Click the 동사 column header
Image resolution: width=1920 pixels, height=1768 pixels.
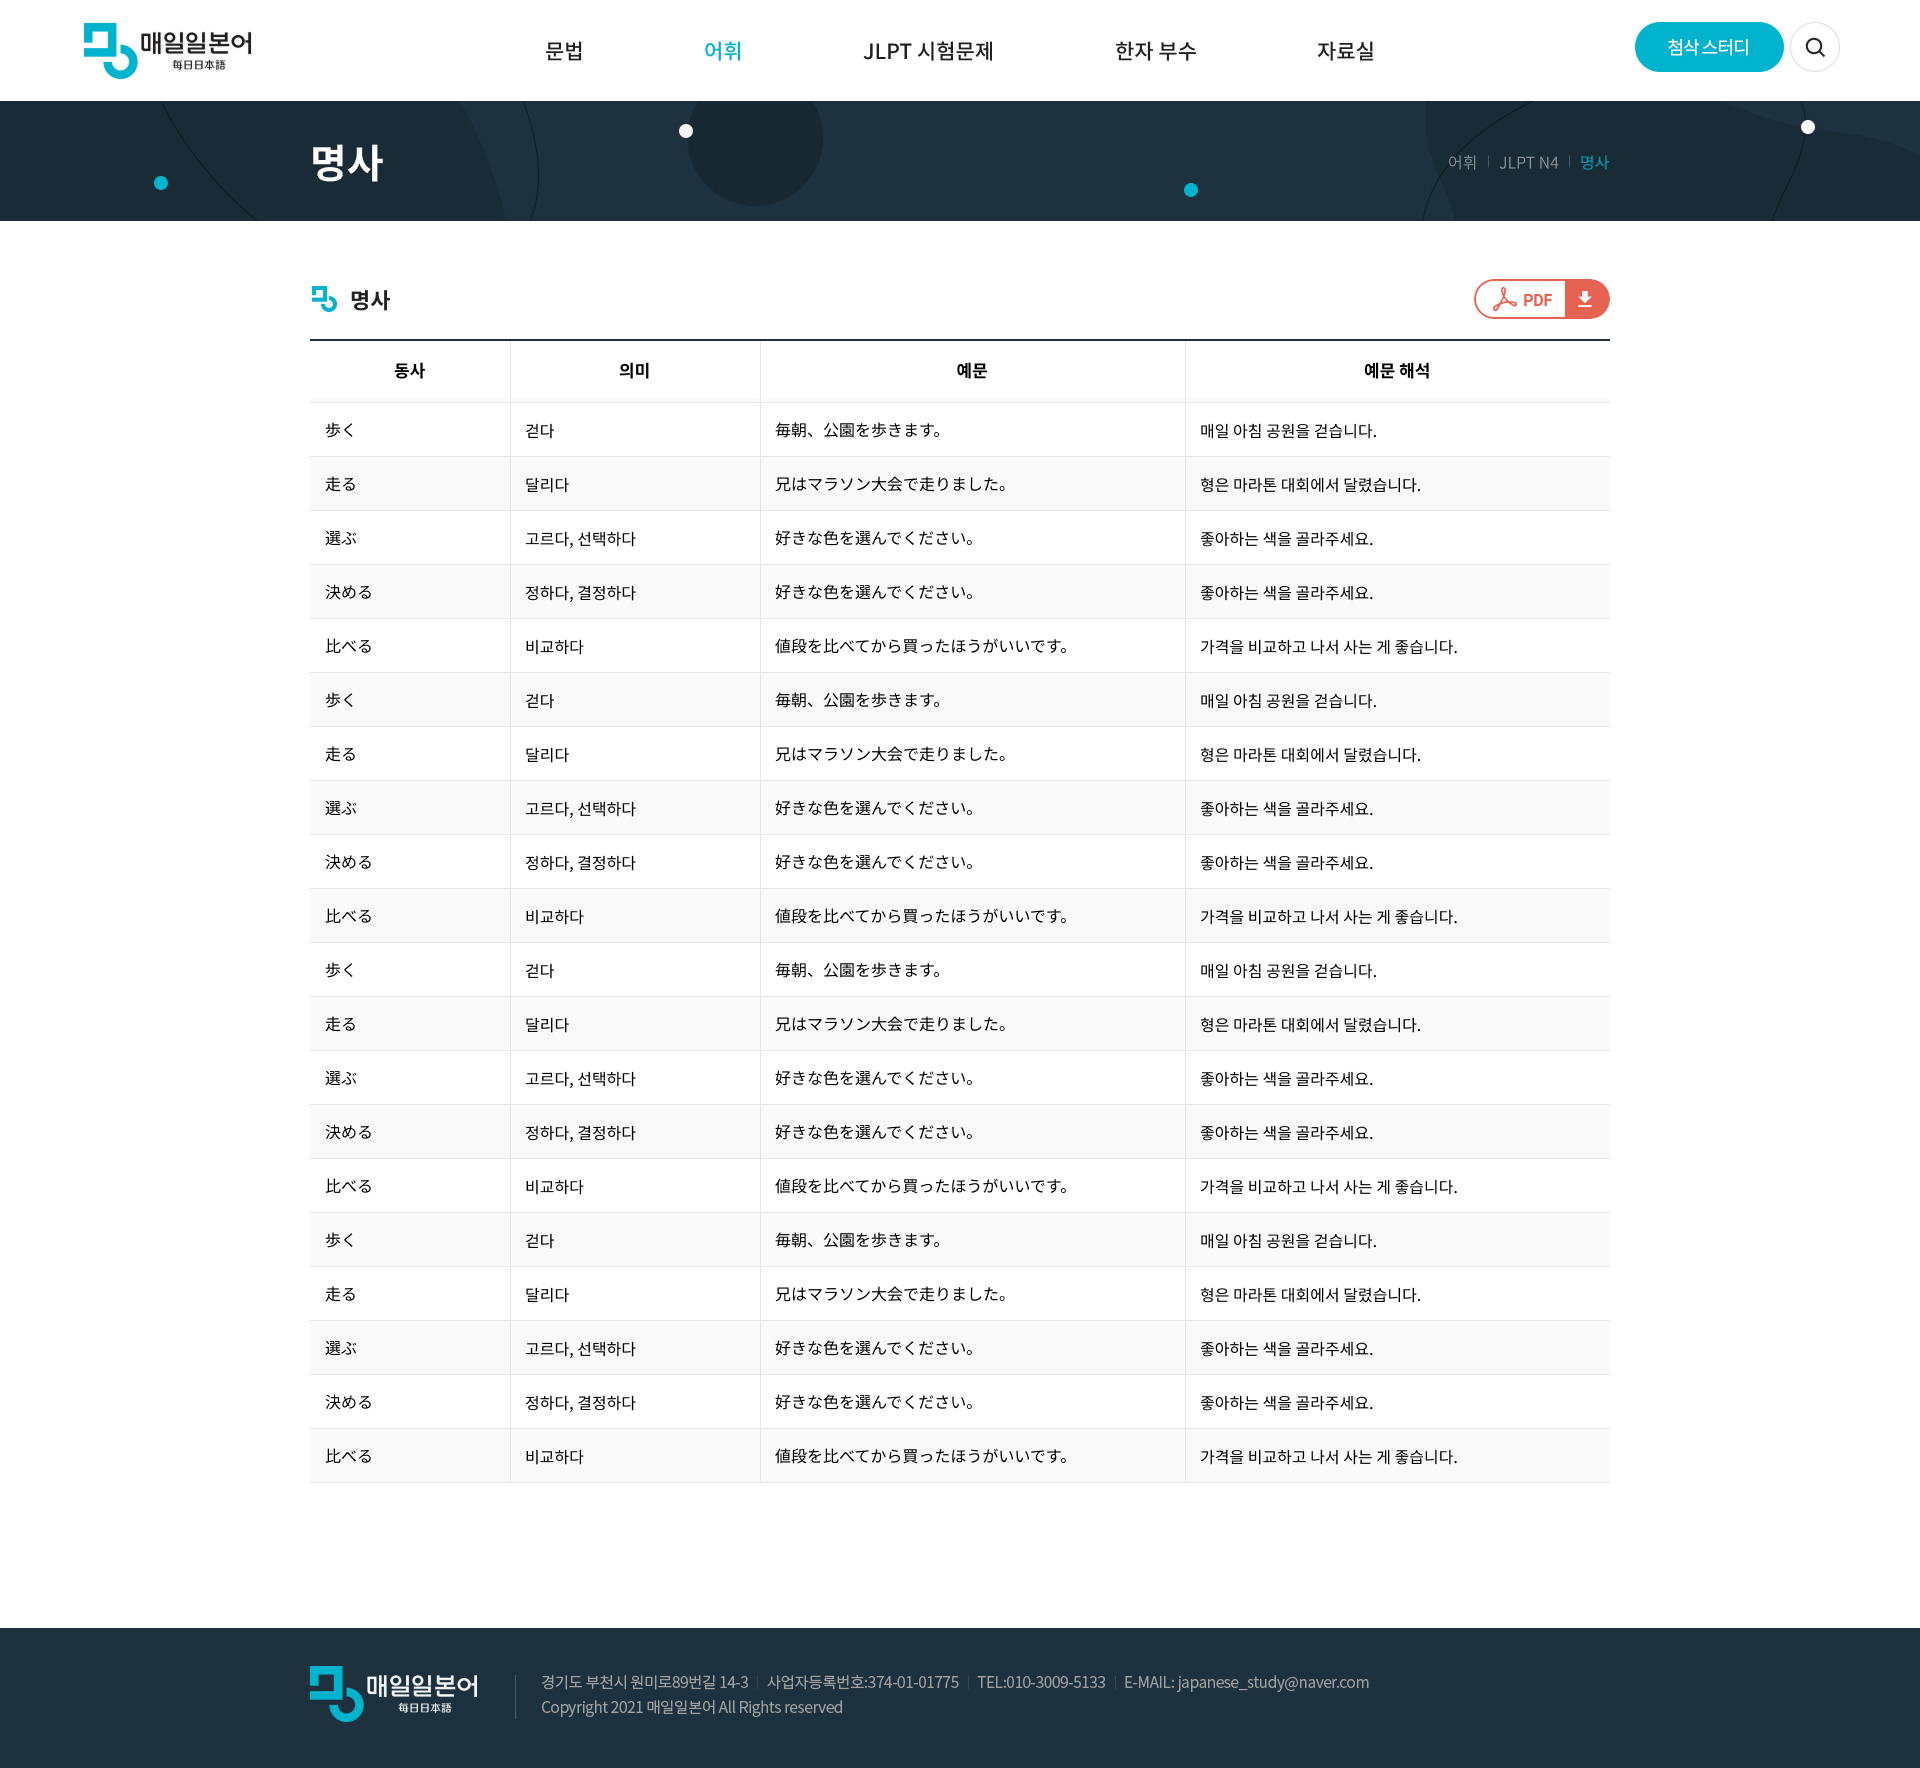[x=409, y=371]
